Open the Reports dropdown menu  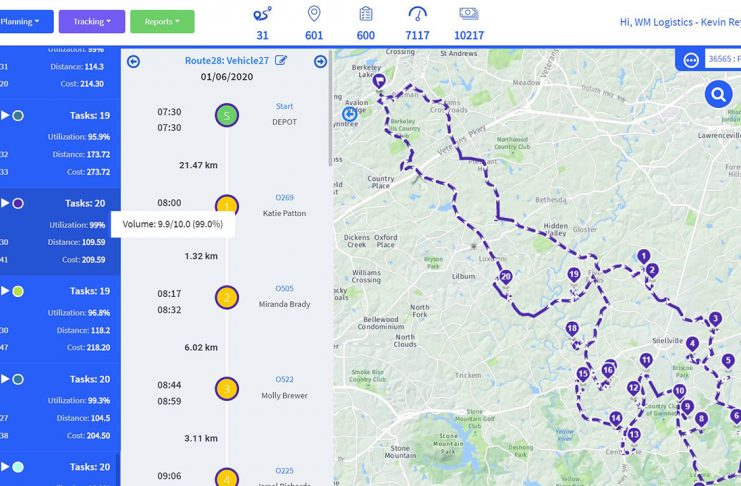pyautogui.click(x=162, y=22)
